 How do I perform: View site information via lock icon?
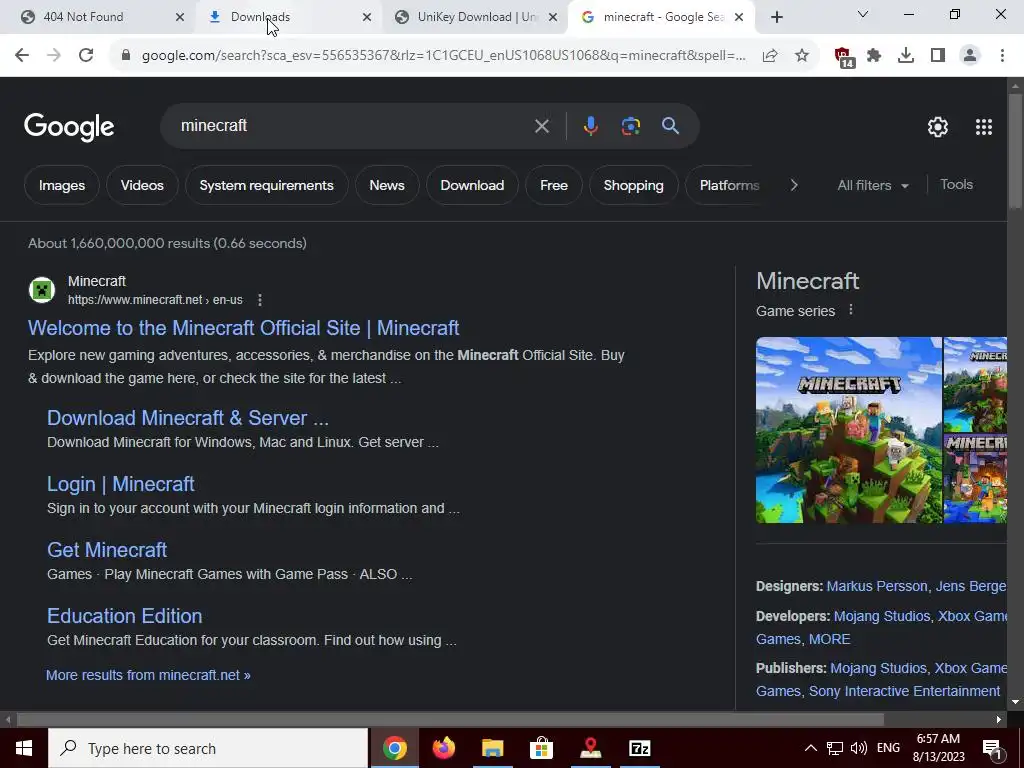point(126,56)
